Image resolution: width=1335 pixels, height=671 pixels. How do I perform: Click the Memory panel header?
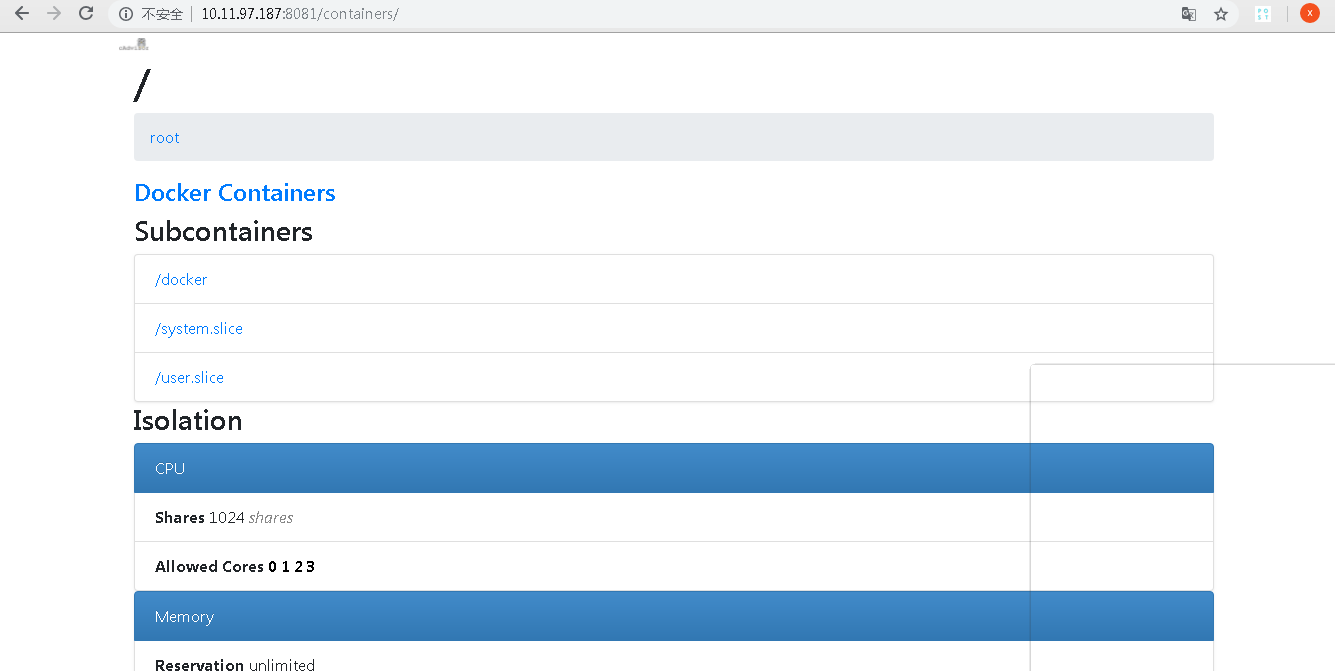(674, 617)
